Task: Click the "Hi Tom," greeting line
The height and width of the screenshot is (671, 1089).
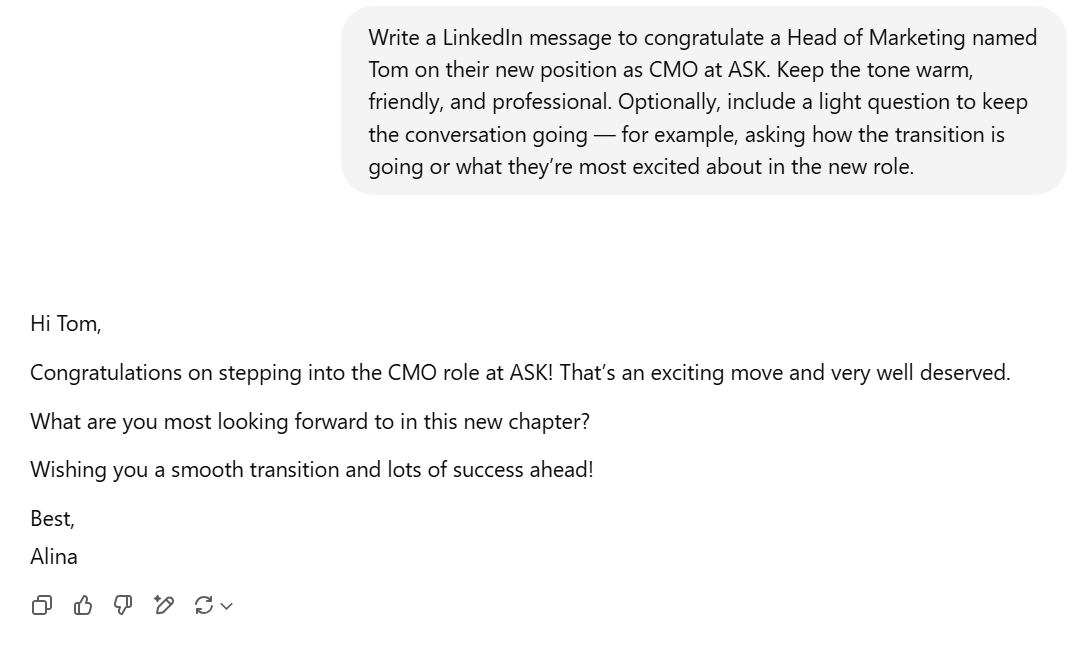Action: (x=66, y=324)
